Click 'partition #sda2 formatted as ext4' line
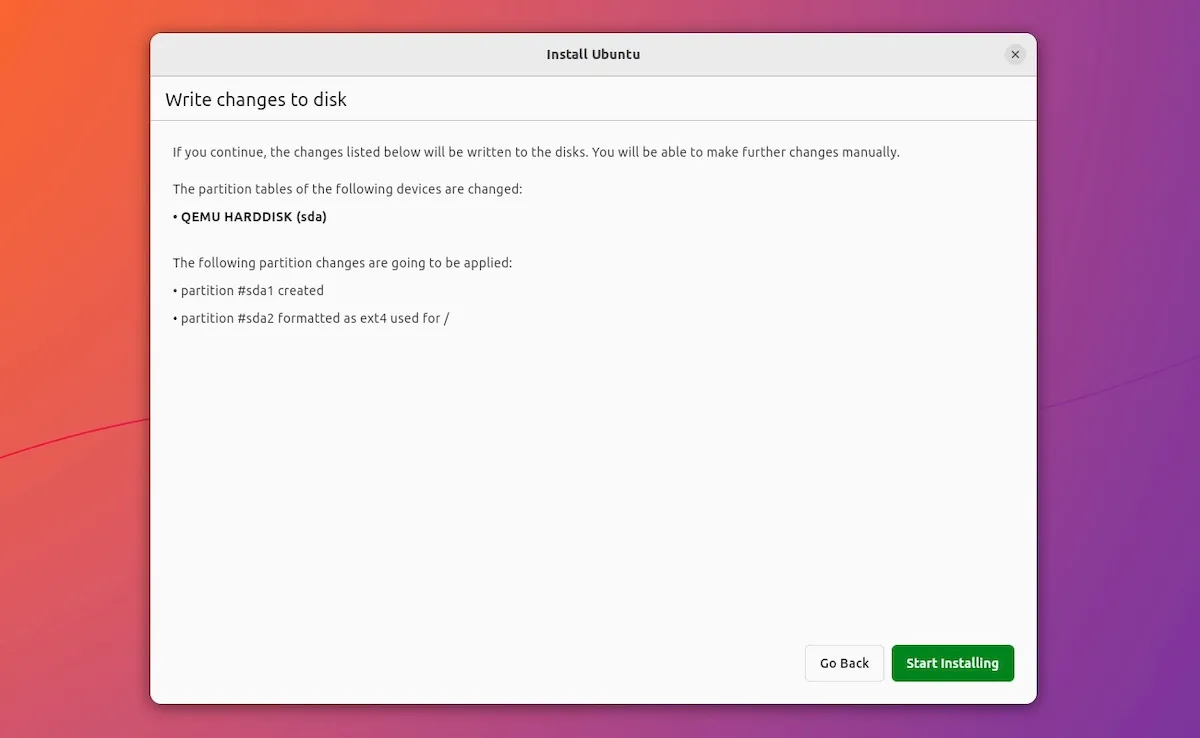The height and width of the screenshot is (738, 1200). tap(311, 318)
